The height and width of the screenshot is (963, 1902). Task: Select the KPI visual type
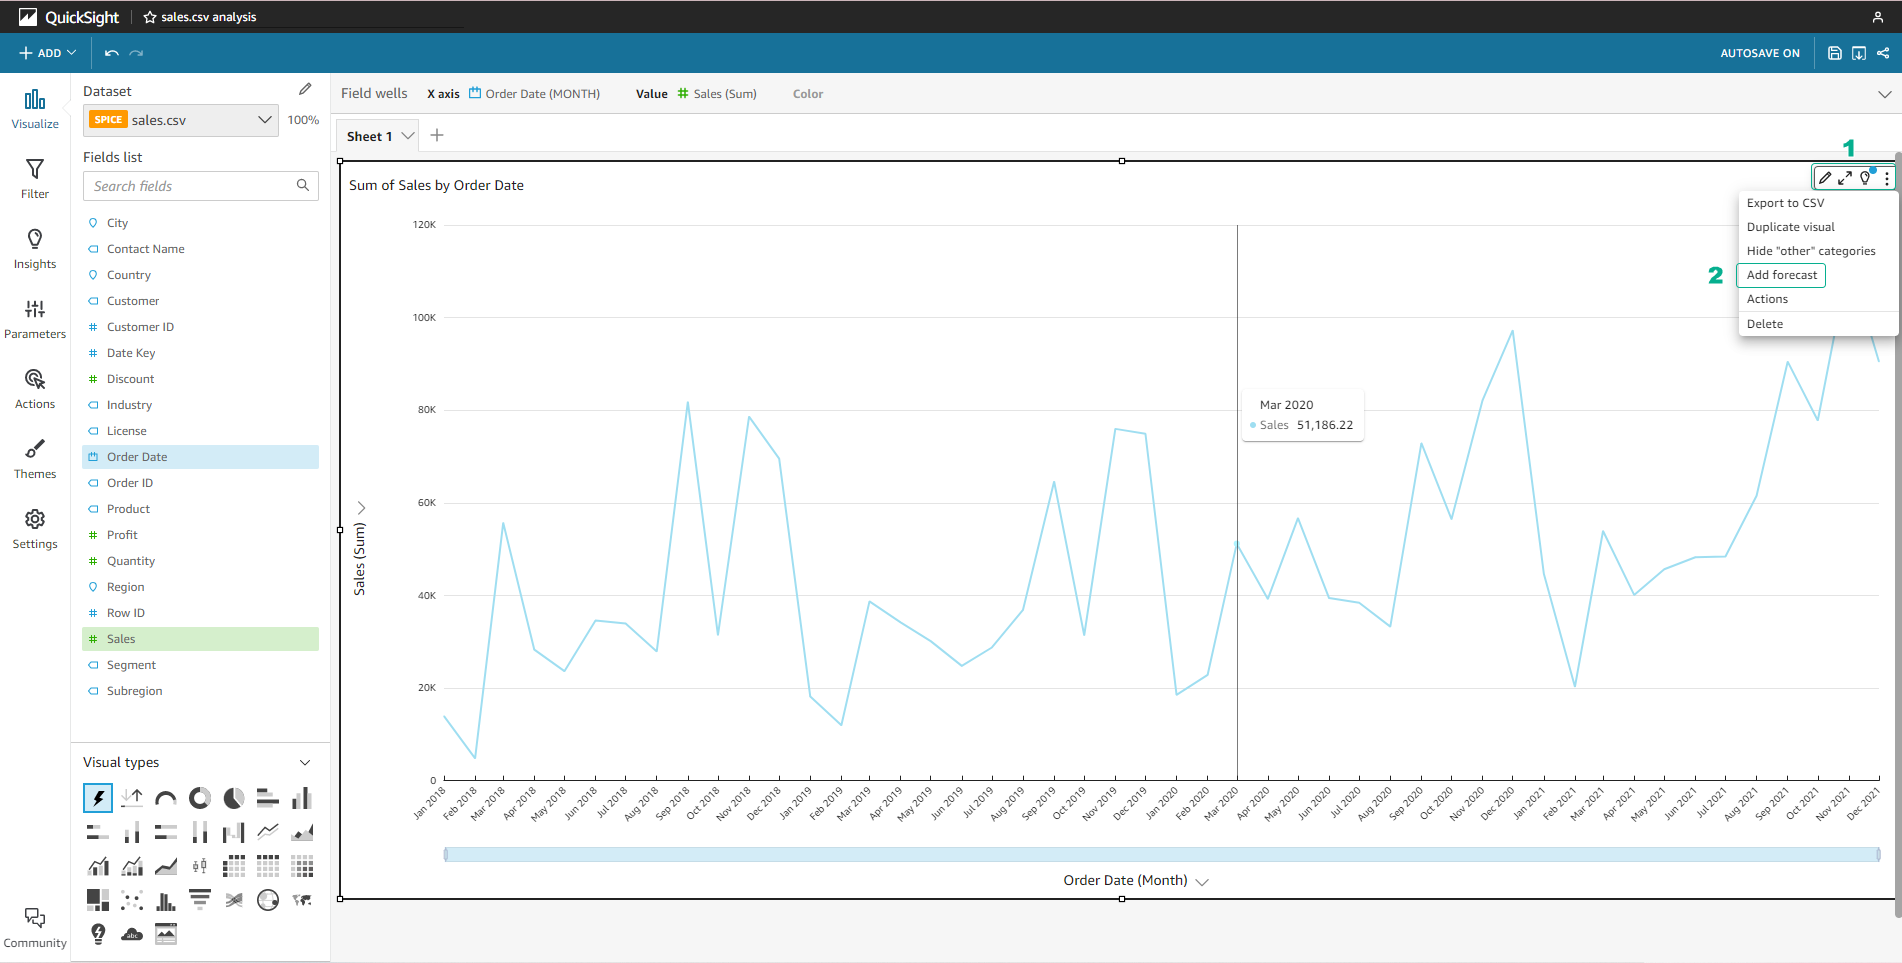click(x=132, y=798)
